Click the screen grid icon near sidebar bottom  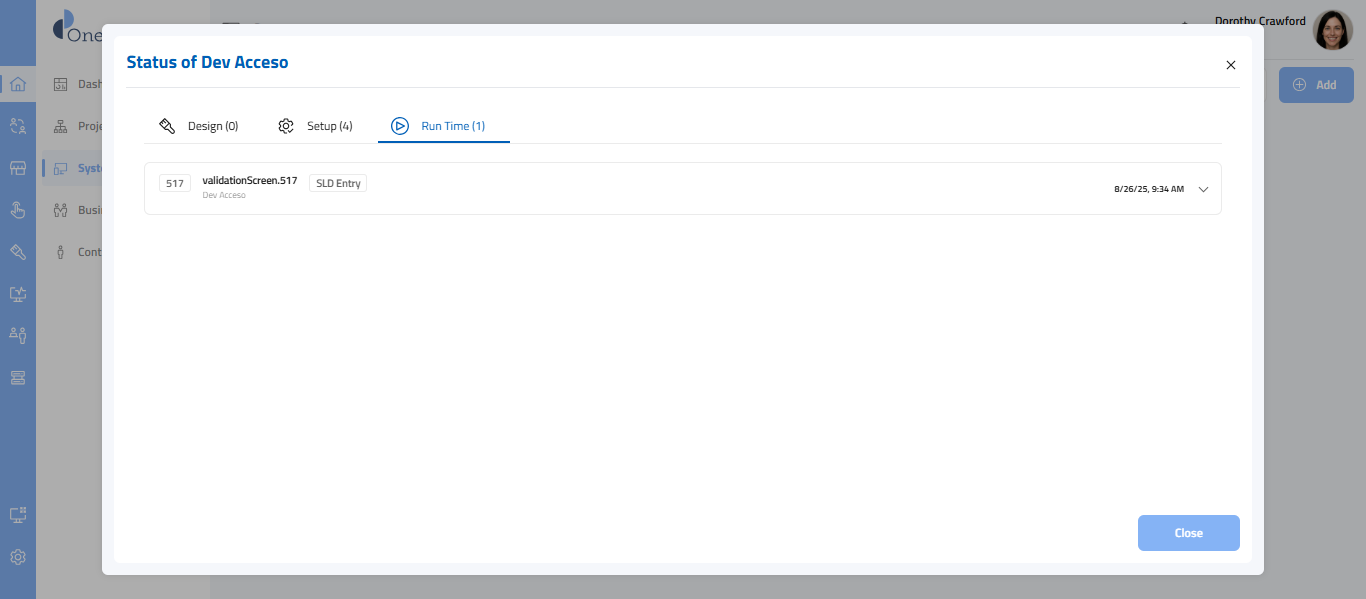pos(18,515)
